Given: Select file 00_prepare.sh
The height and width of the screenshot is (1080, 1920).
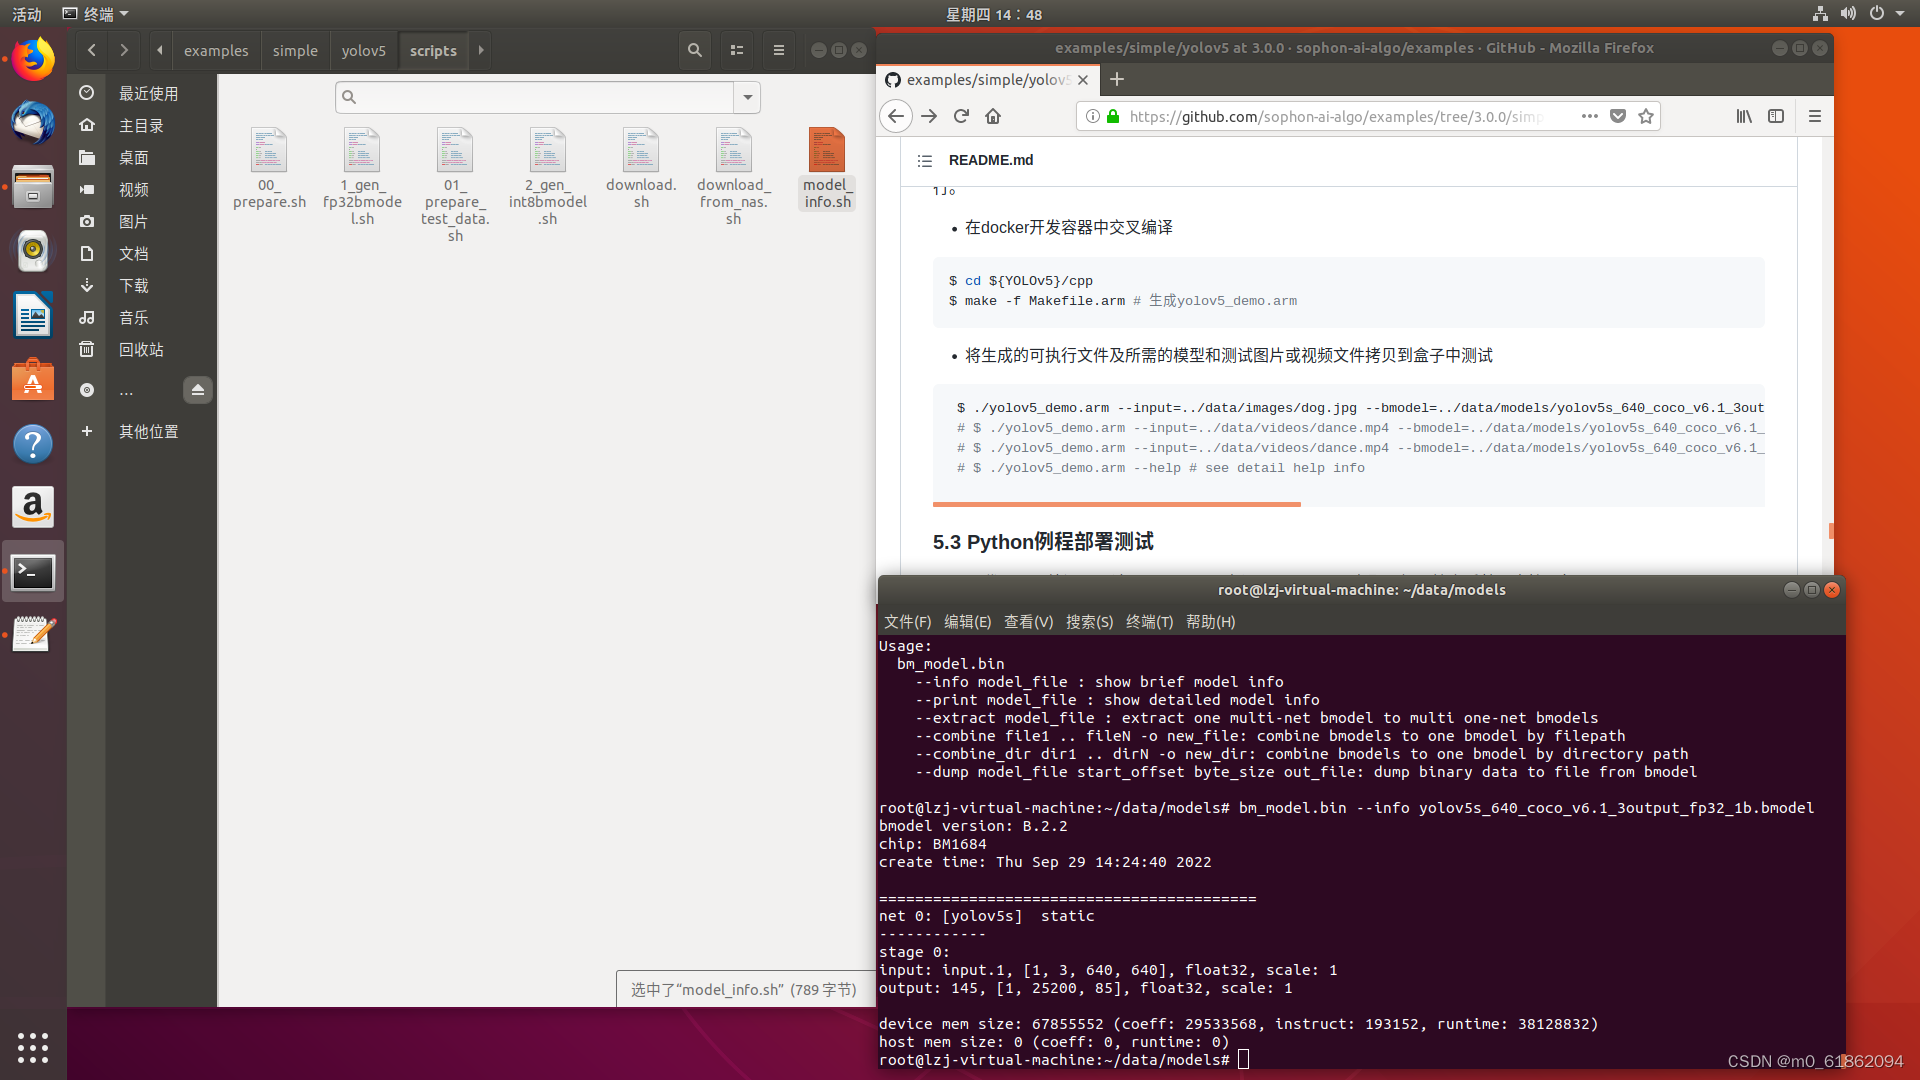Looking at the screenshot, I should [269, 168].
